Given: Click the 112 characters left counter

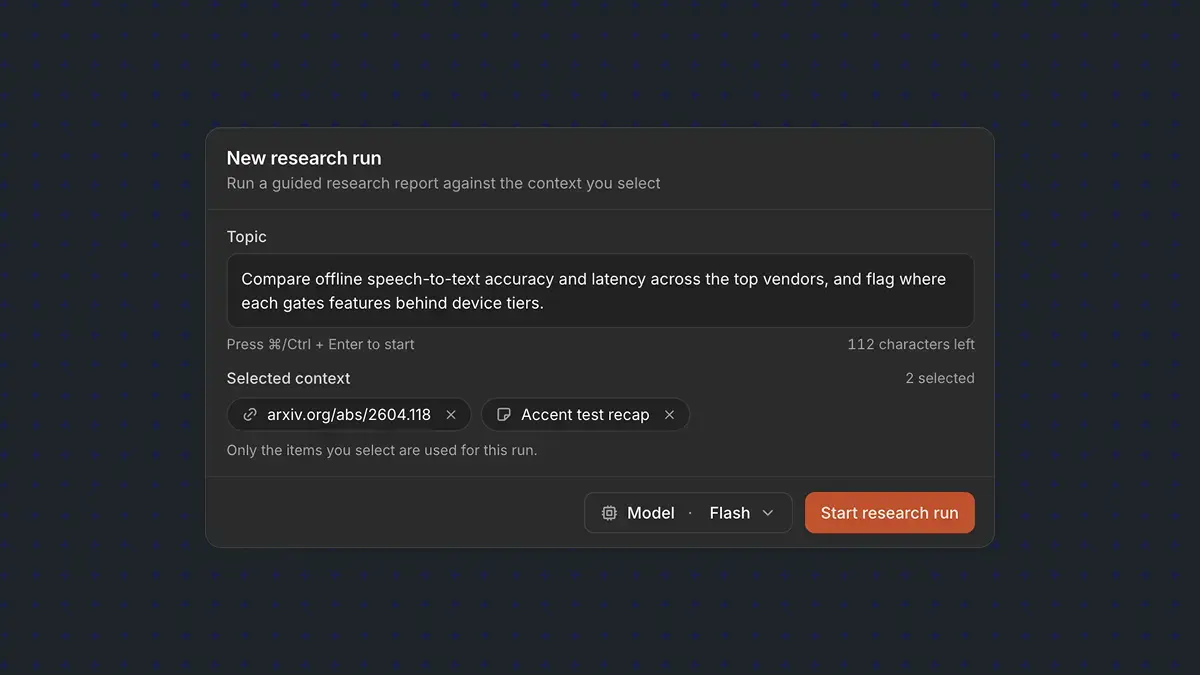Looking at the screenshot, I should click(911, 344).
